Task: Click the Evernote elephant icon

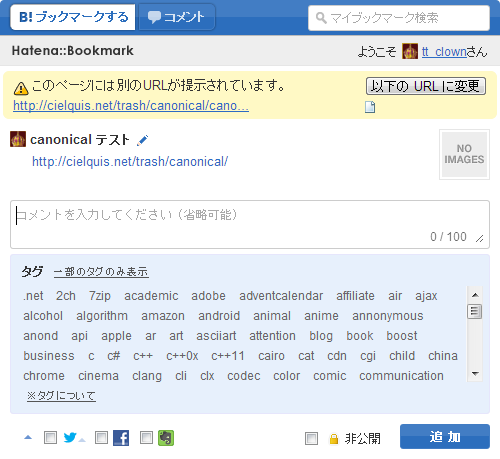Action: tap(166, 438)
